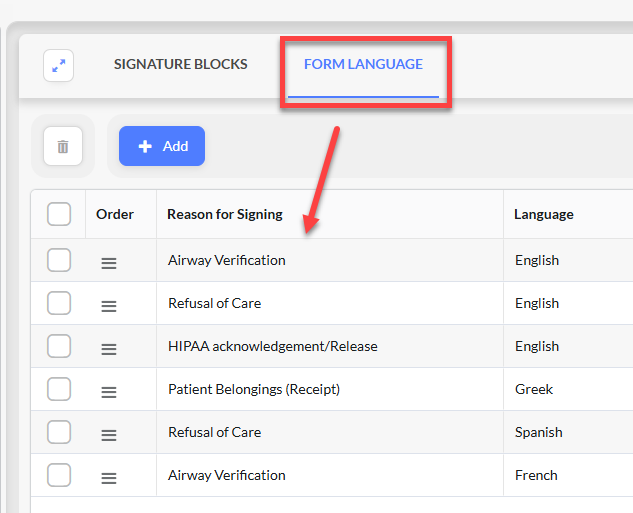Click the reorder handle for French Airway Verification
Screen dimensions: 633x513
[109, 478]
